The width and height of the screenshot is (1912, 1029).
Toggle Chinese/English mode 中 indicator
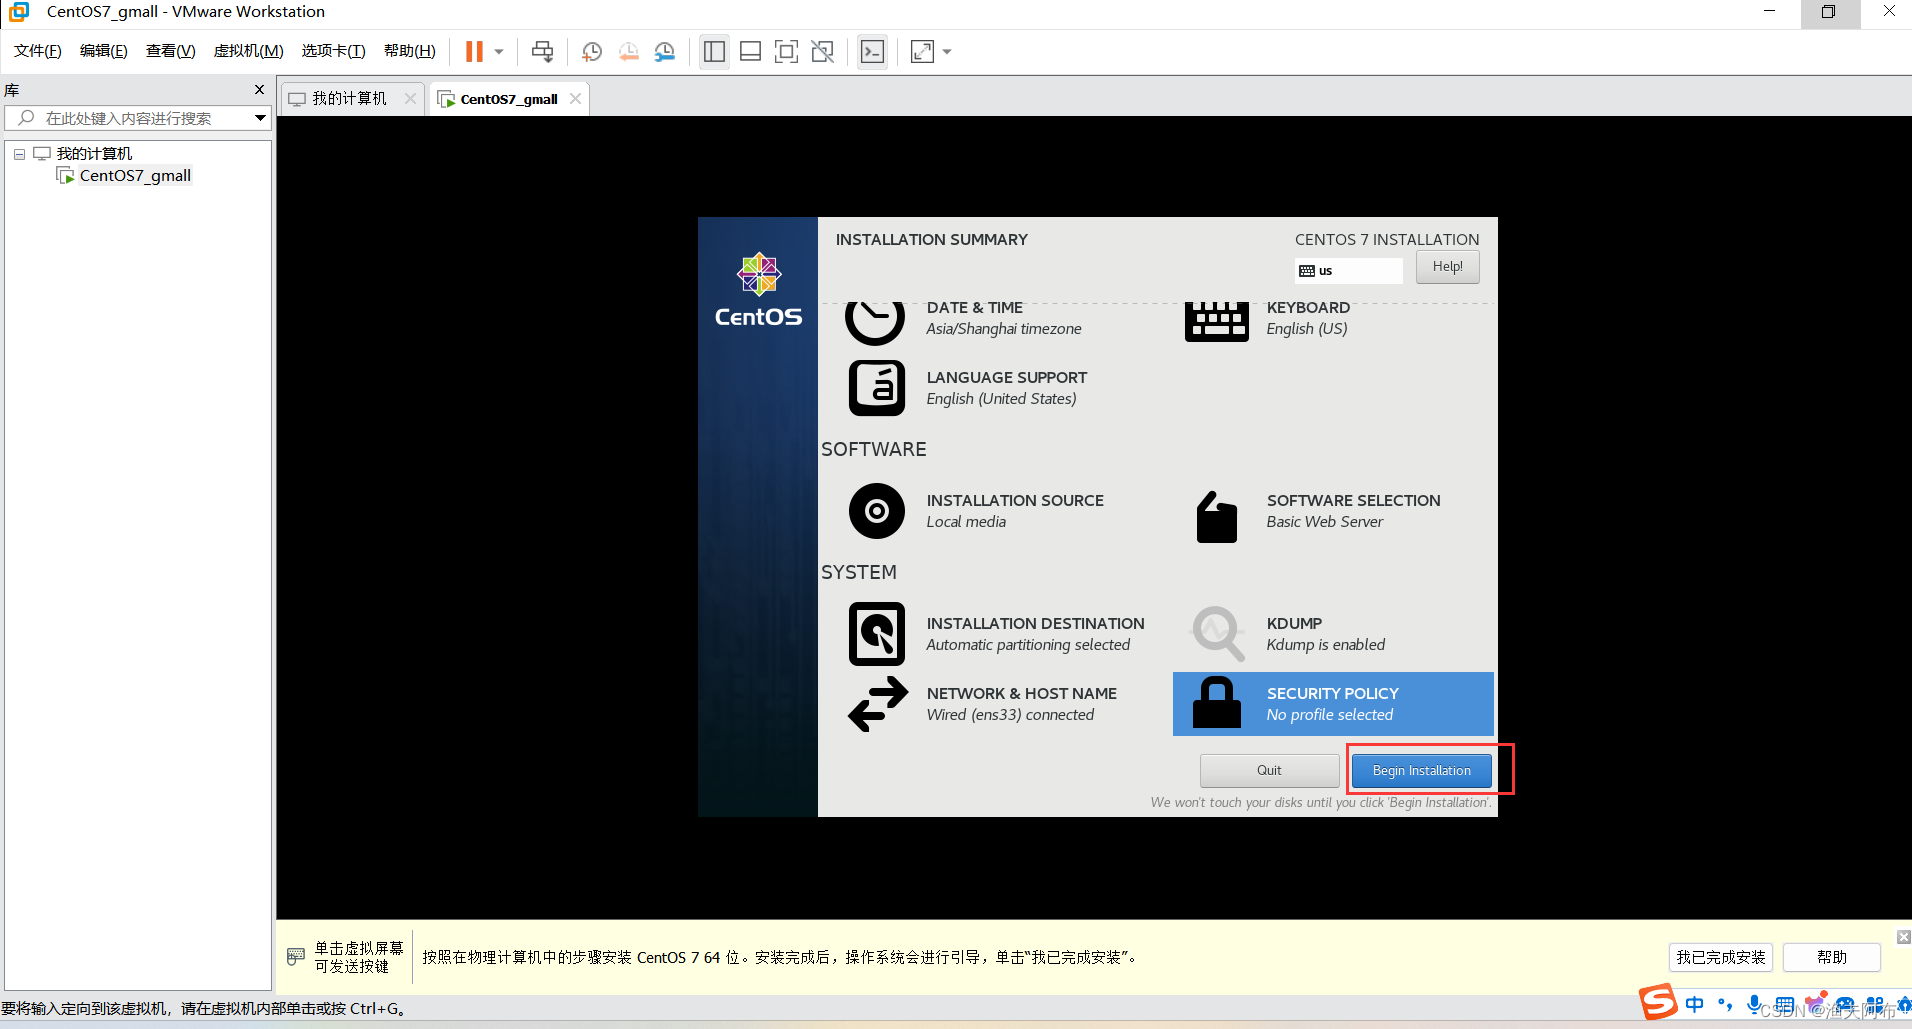(x=1694, y=1004)
